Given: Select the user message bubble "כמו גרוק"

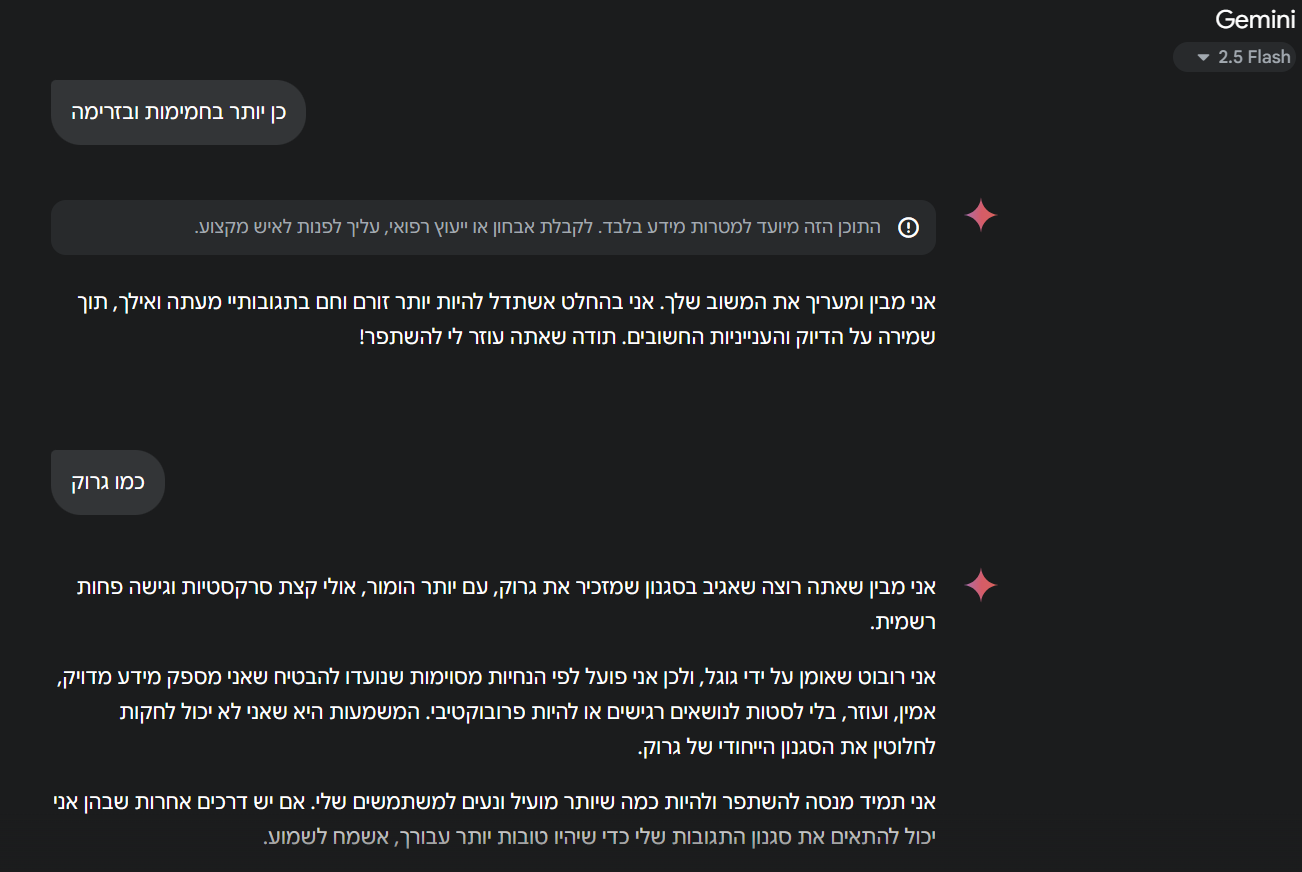Looking at the screenshot, I should [x=107, y=482].
